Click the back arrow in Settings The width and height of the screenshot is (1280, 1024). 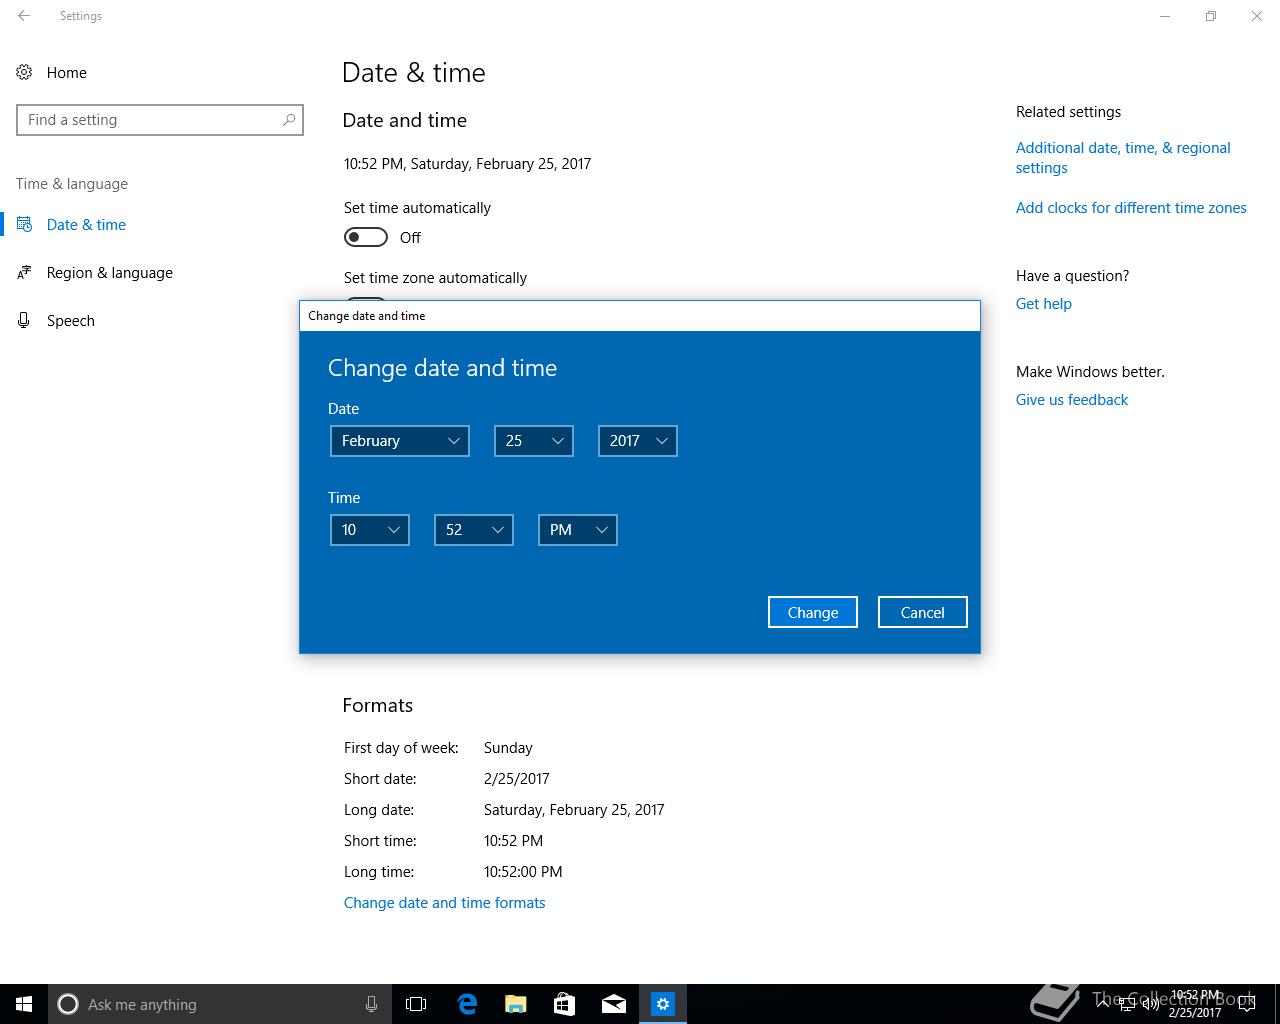point(24,16)
